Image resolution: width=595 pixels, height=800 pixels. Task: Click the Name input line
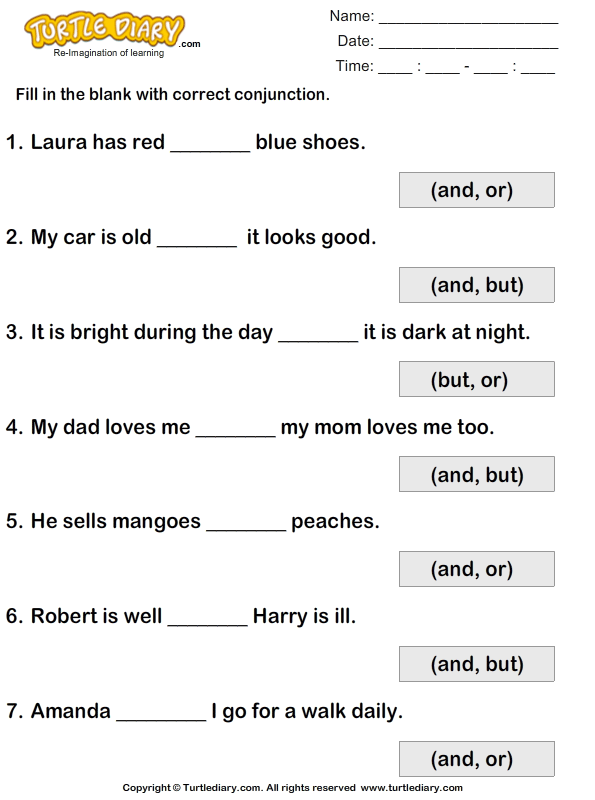(468, 22)
